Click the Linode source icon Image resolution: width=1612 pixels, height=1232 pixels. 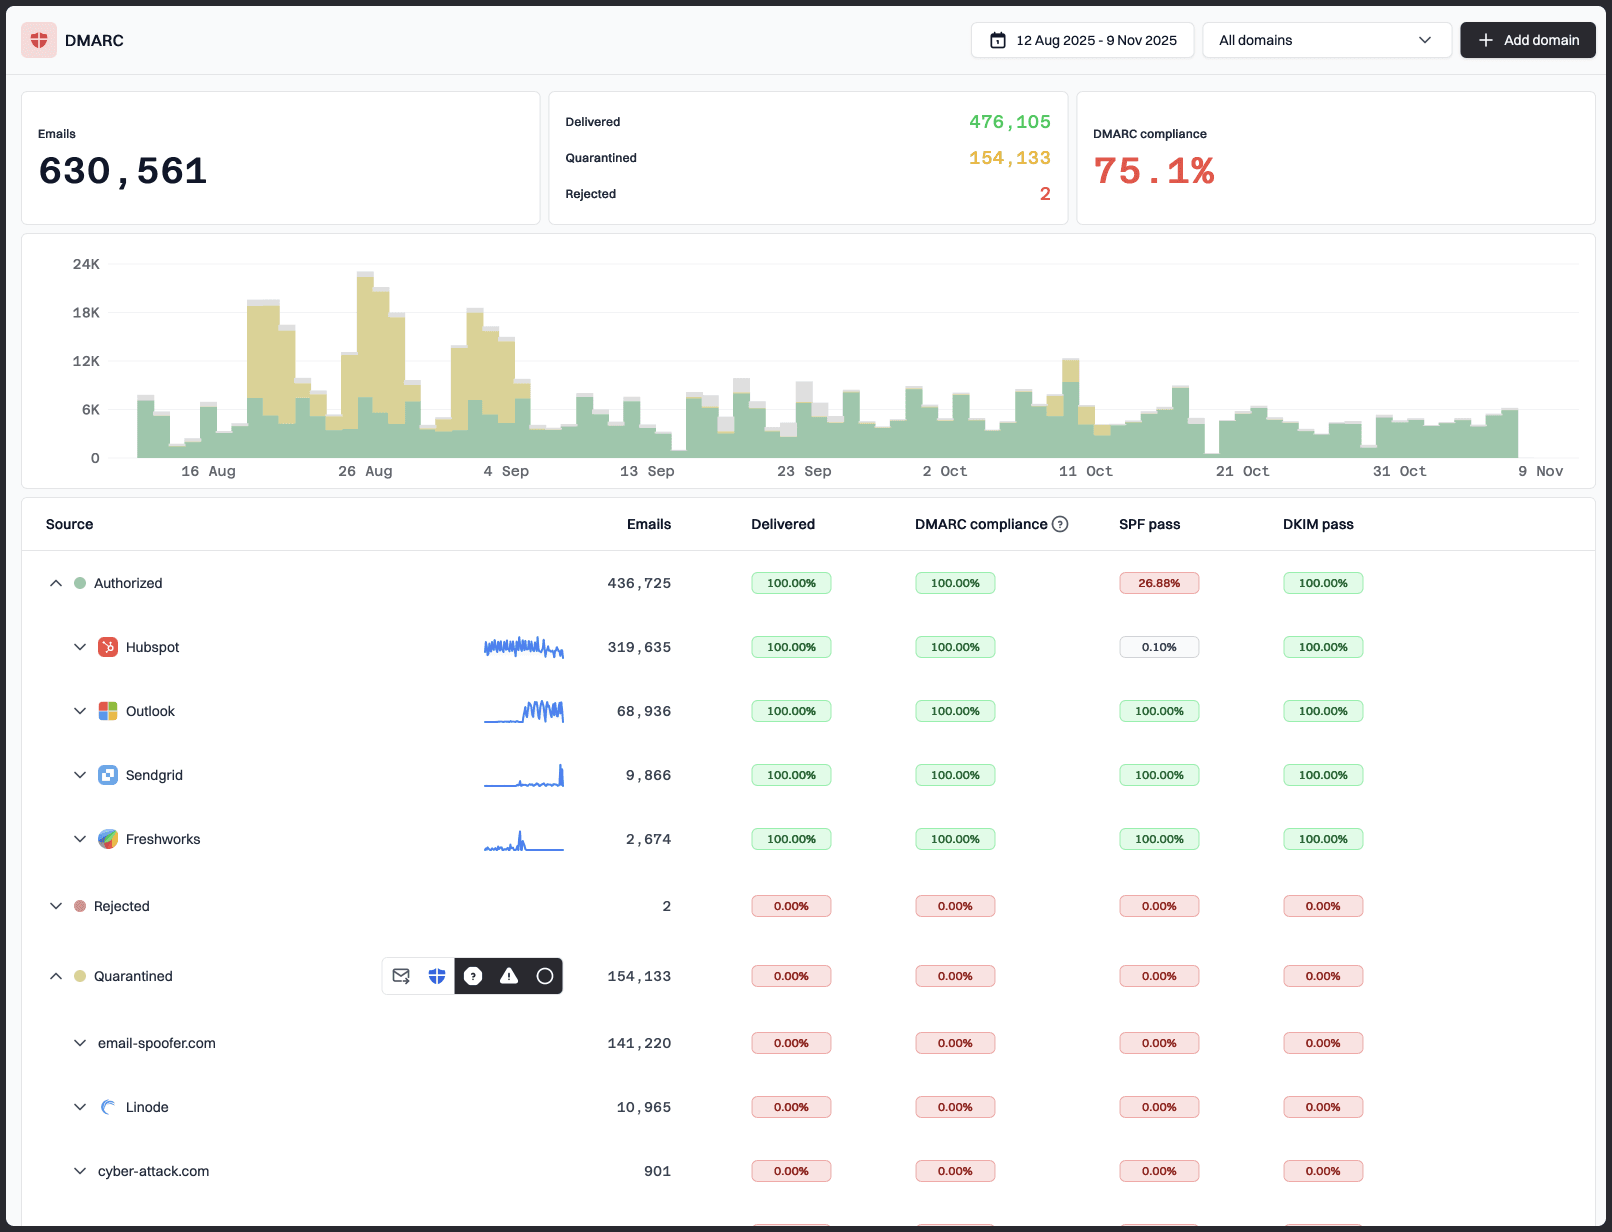(x=107, y=1107)
